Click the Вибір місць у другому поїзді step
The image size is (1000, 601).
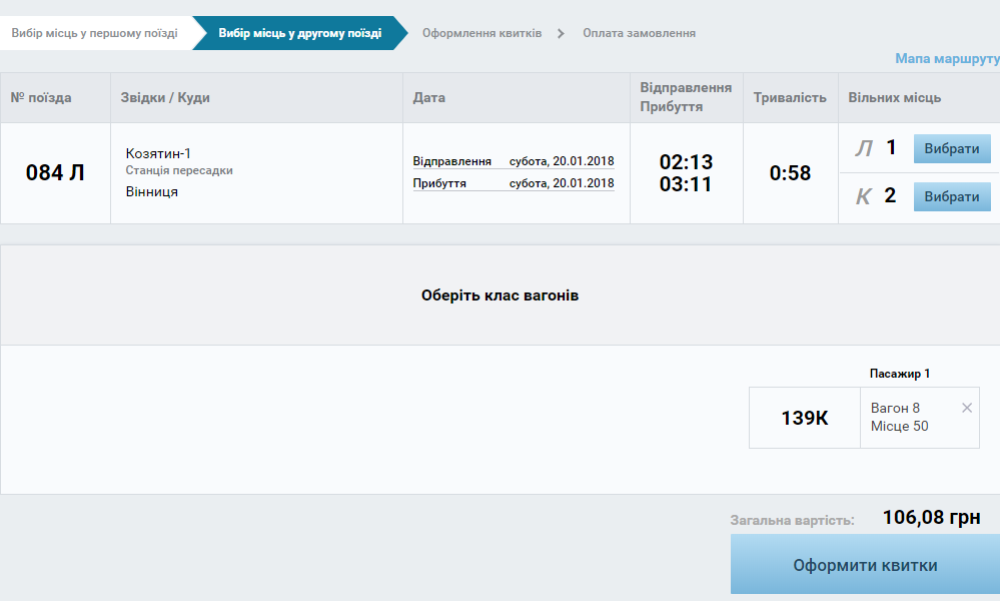point(299,33)
